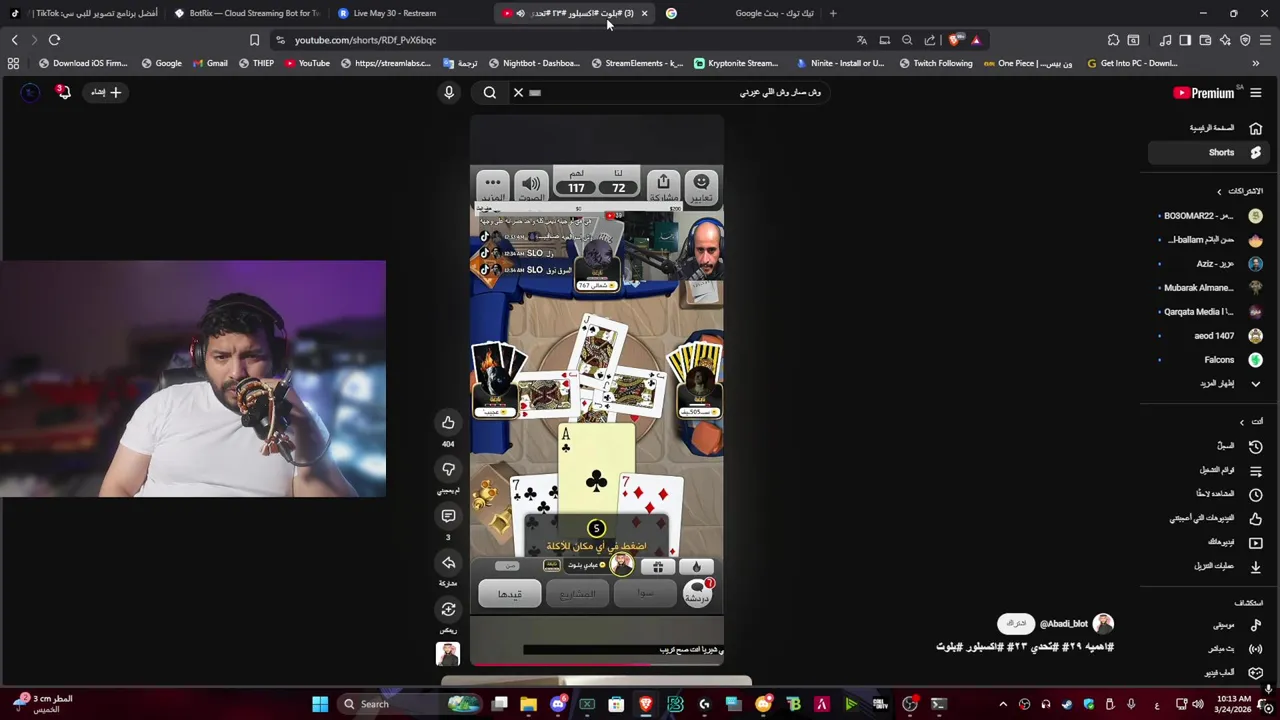Screen dimensions: 1280x720
Task: Open Downloads in the sidebar
Action: [1208, 566]
